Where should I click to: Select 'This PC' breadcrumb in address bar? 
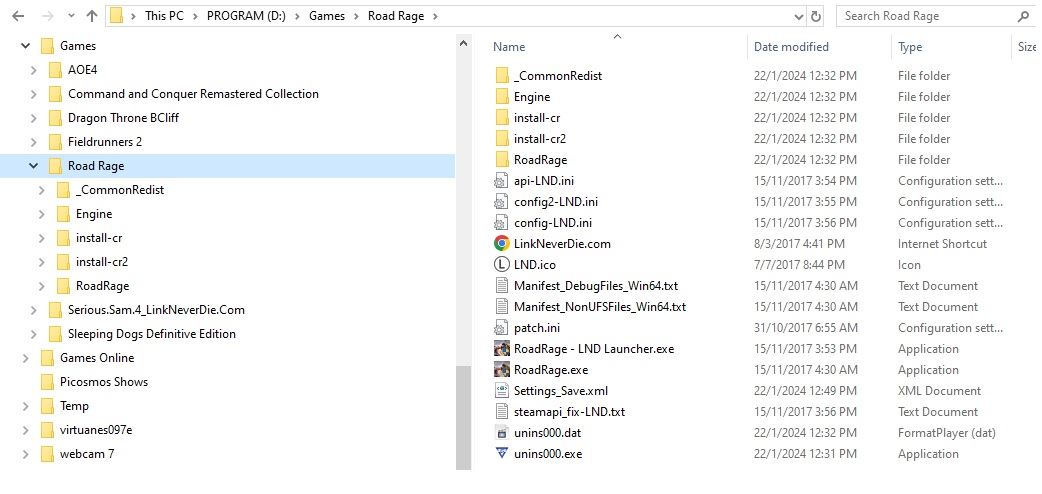point(164,16)
